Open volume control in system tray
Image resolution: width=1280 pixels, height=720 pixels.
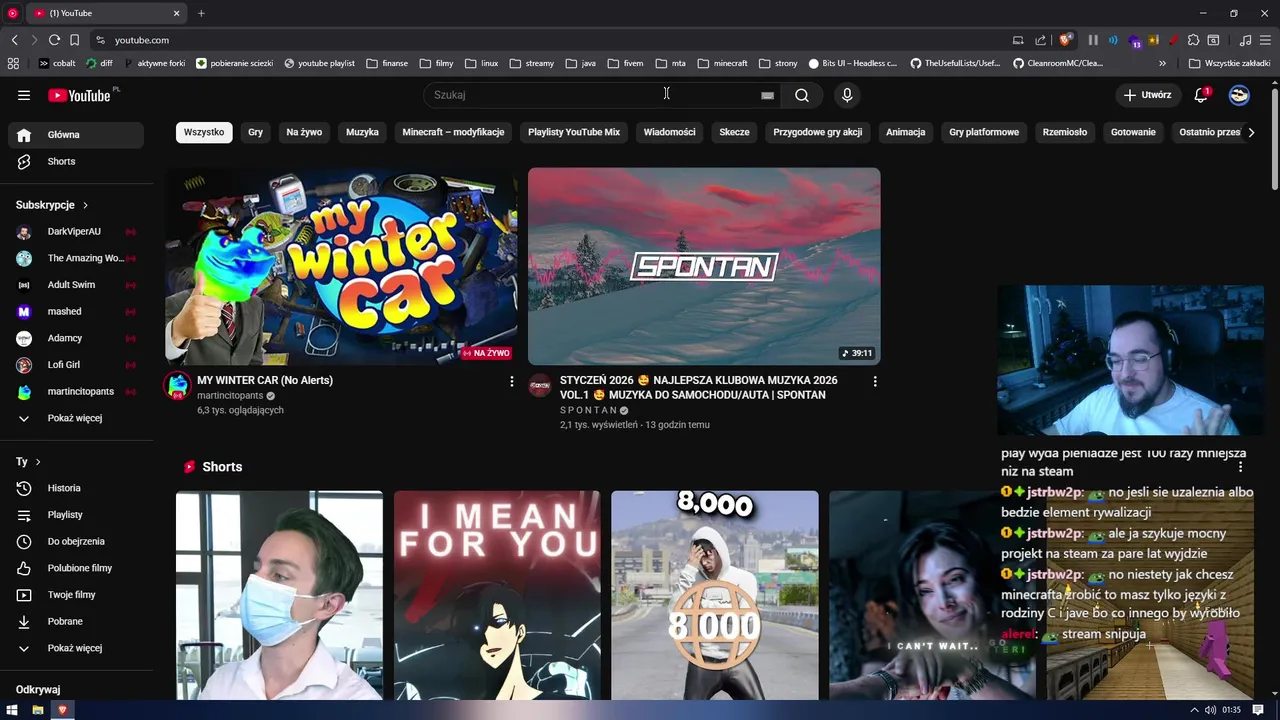1210,710
